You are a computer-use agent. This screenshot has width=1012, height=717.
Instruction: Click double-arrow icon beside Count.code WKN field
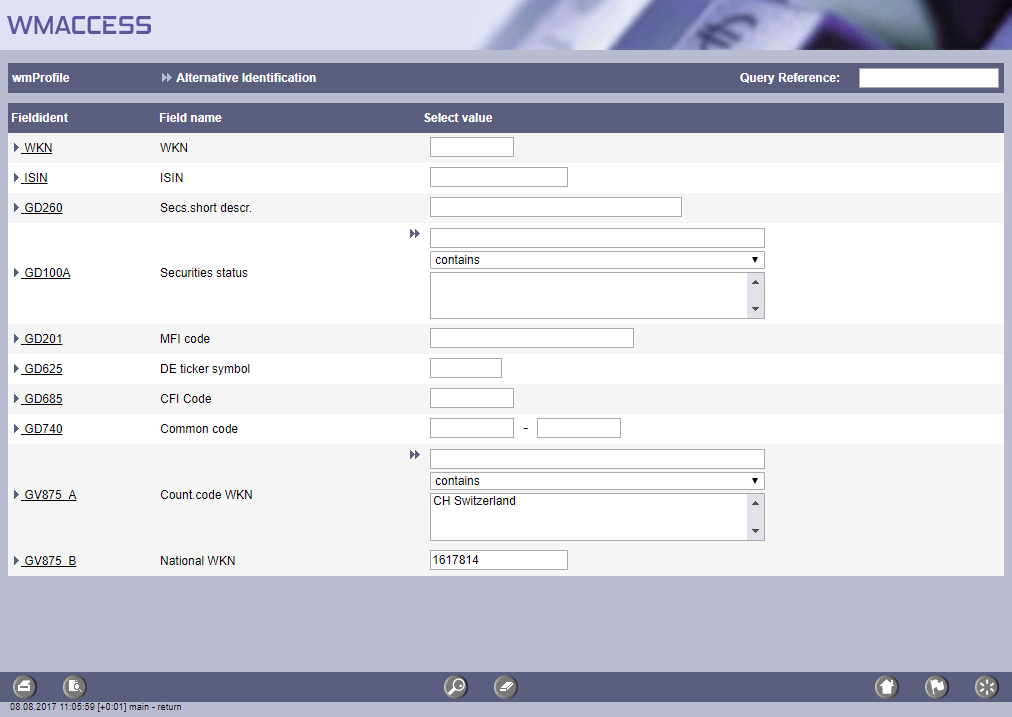[415, 455]
